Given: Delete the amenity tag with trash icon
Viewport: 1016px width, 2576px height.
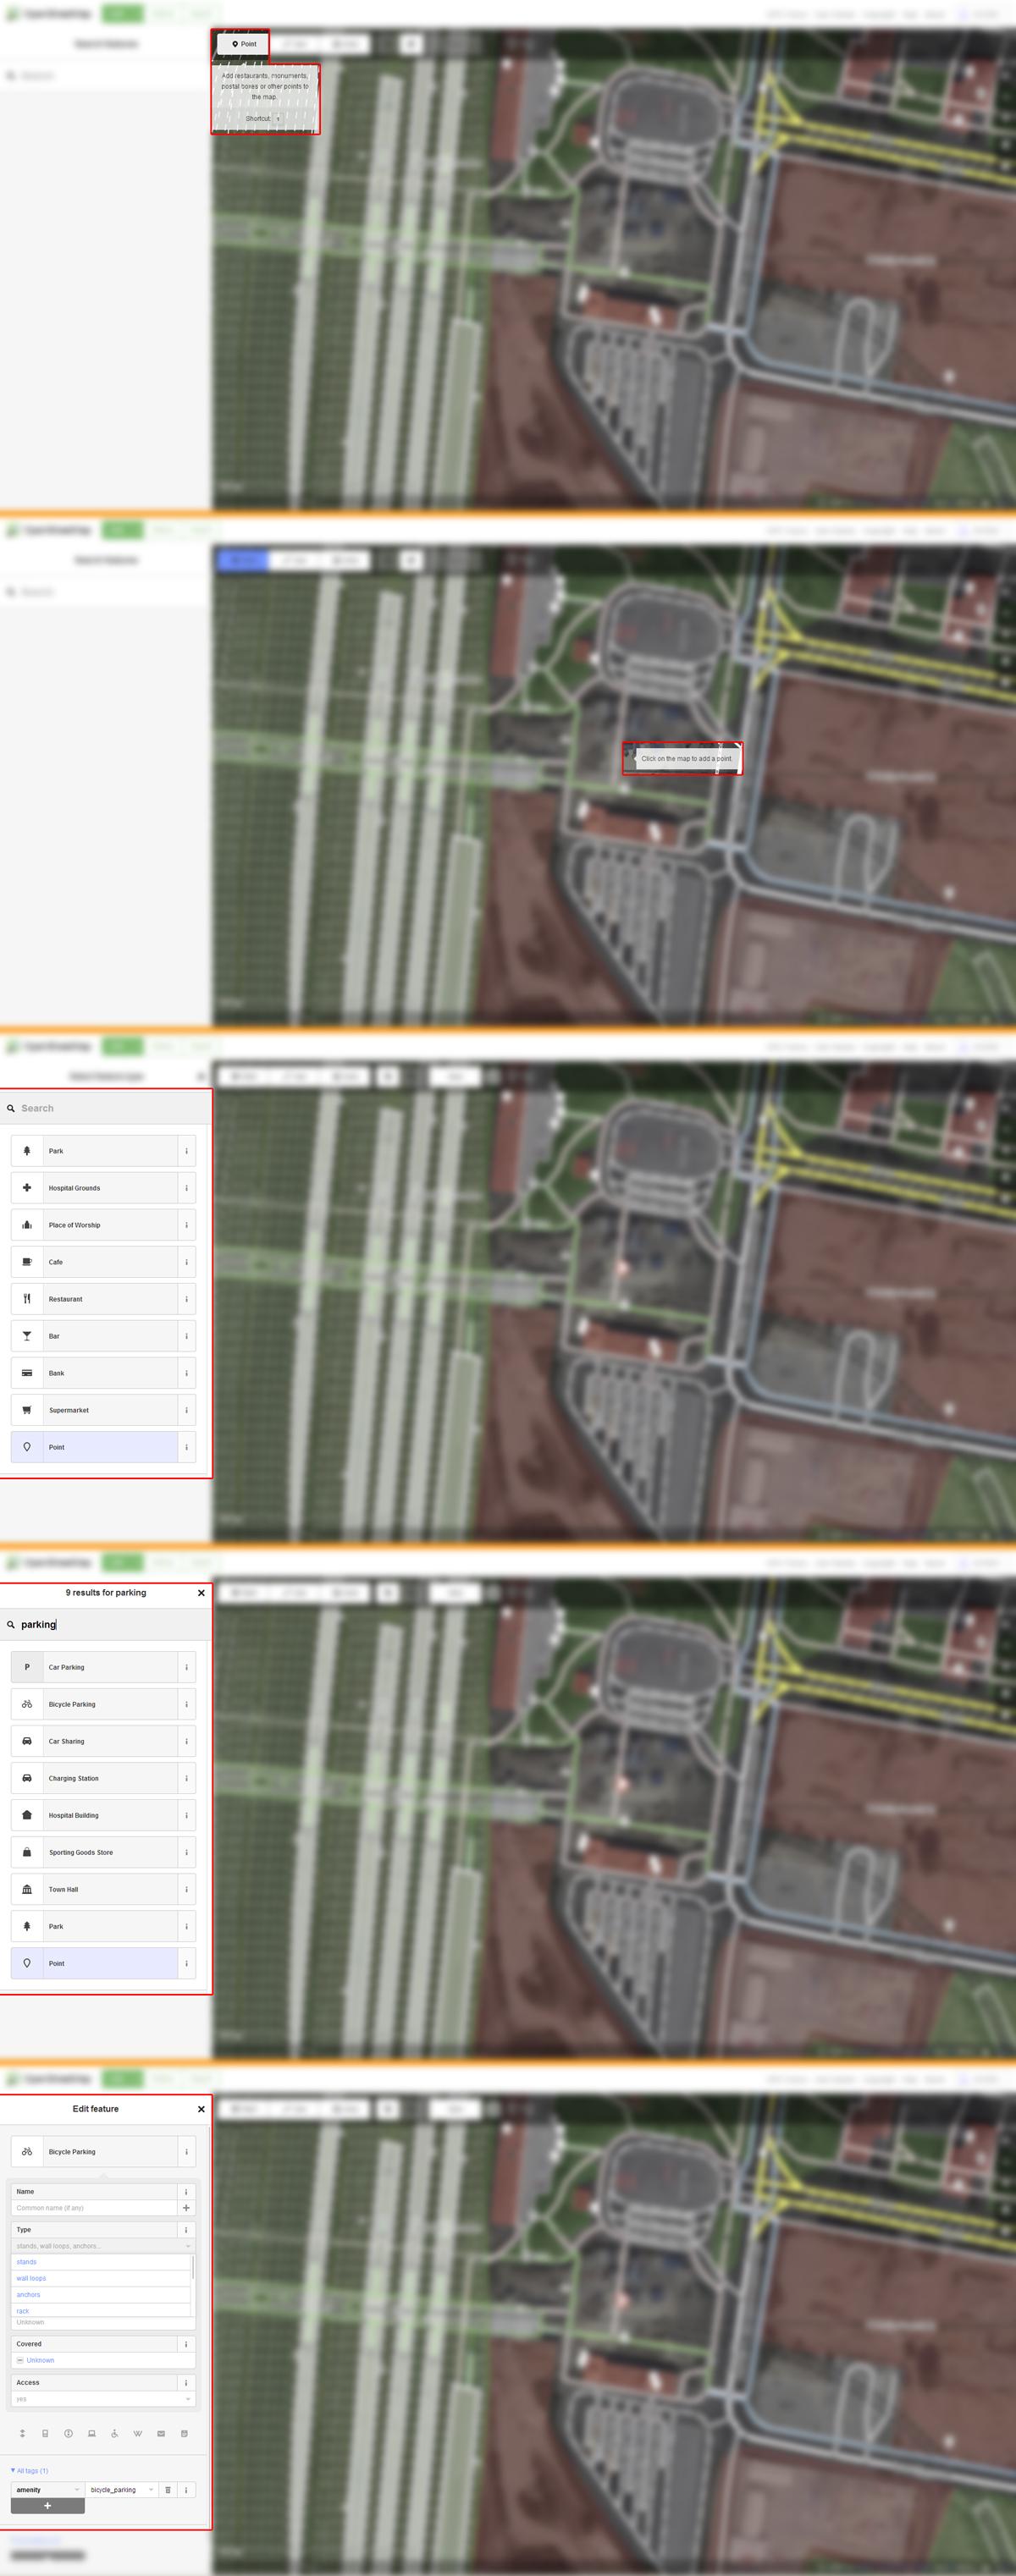Looking at the screenshot, I should (168, 2489).
